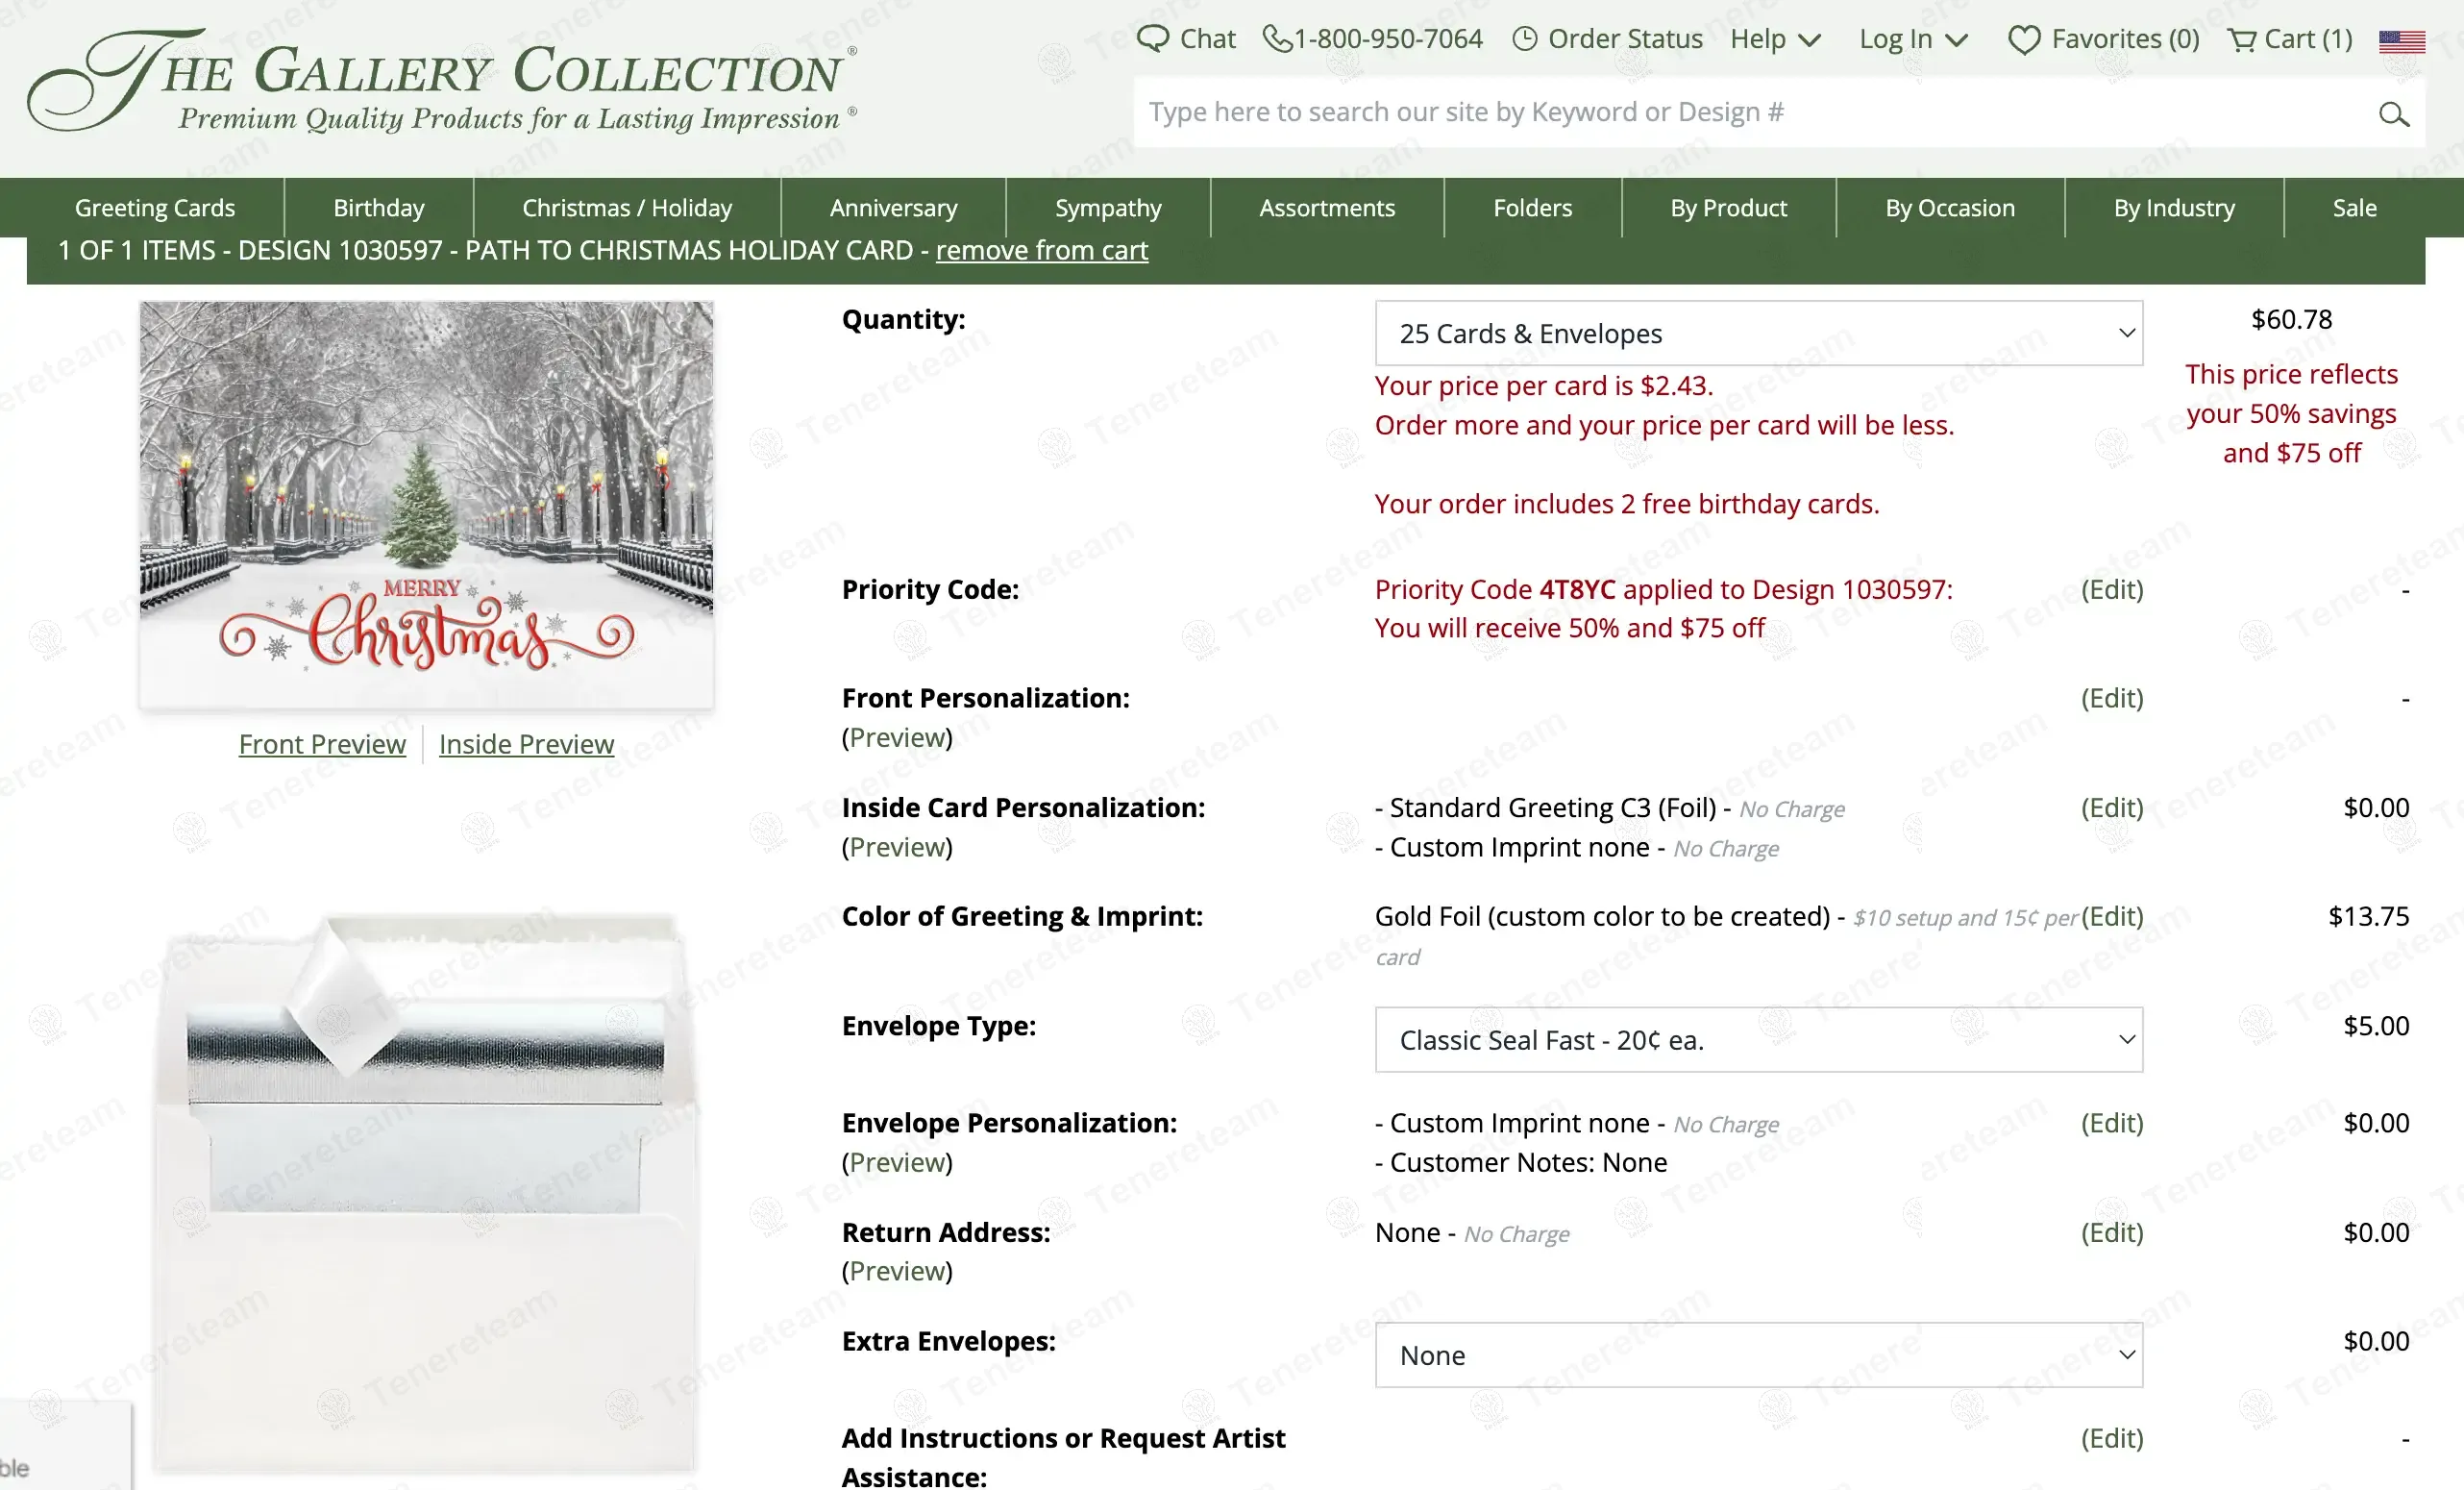The image size is (2464, 1490).
Task: Expand the Extra Envelopes dropdown
Action: coord(1758,1355)
